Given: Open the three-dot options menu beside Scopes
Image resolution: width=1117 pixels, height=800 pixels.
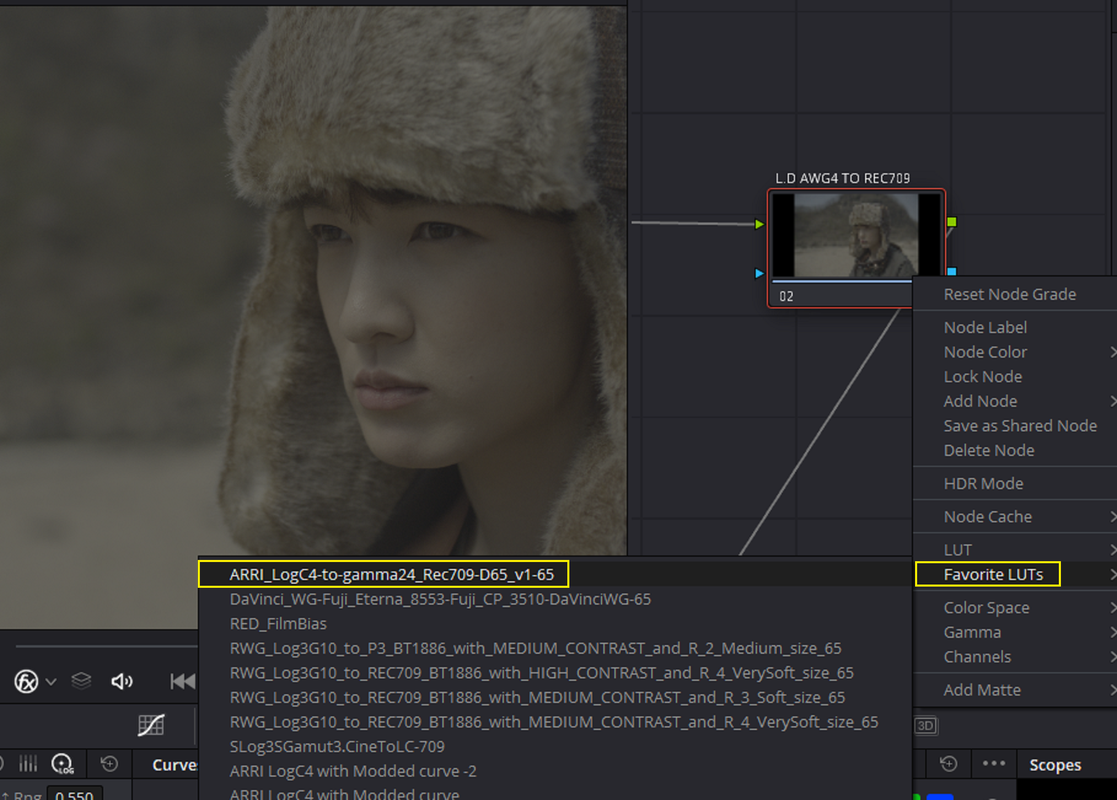Looking at the screenshot, I should pos(994,764).
